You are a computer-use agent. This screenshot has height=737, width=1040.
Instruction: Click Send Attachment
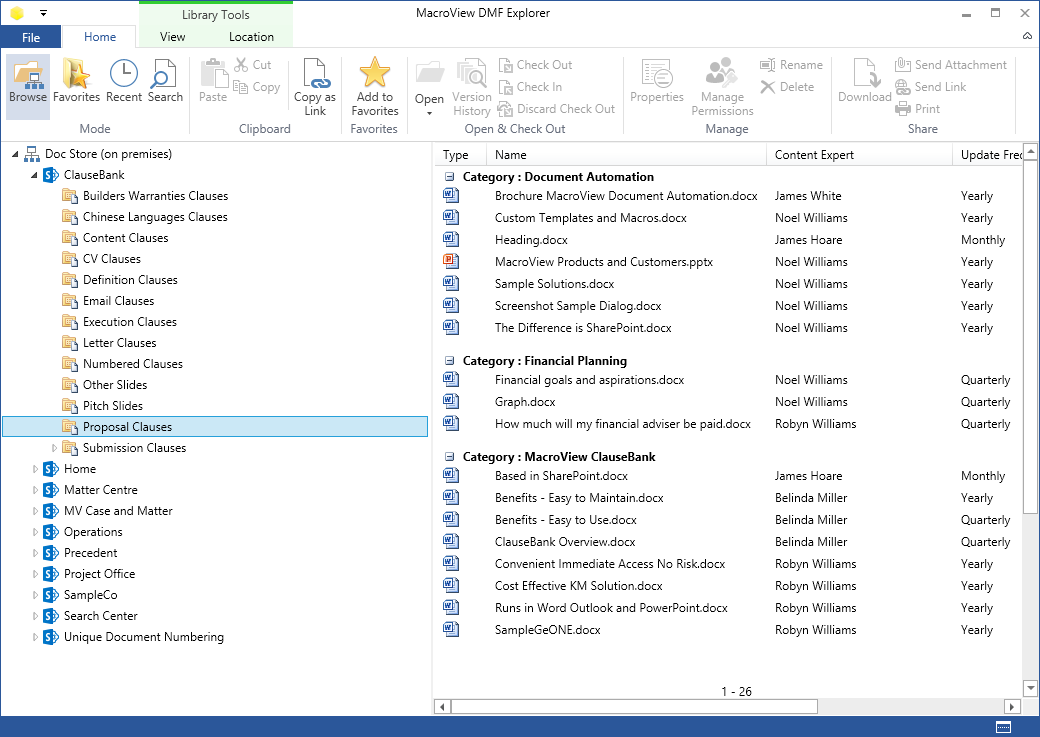point(950,65)
